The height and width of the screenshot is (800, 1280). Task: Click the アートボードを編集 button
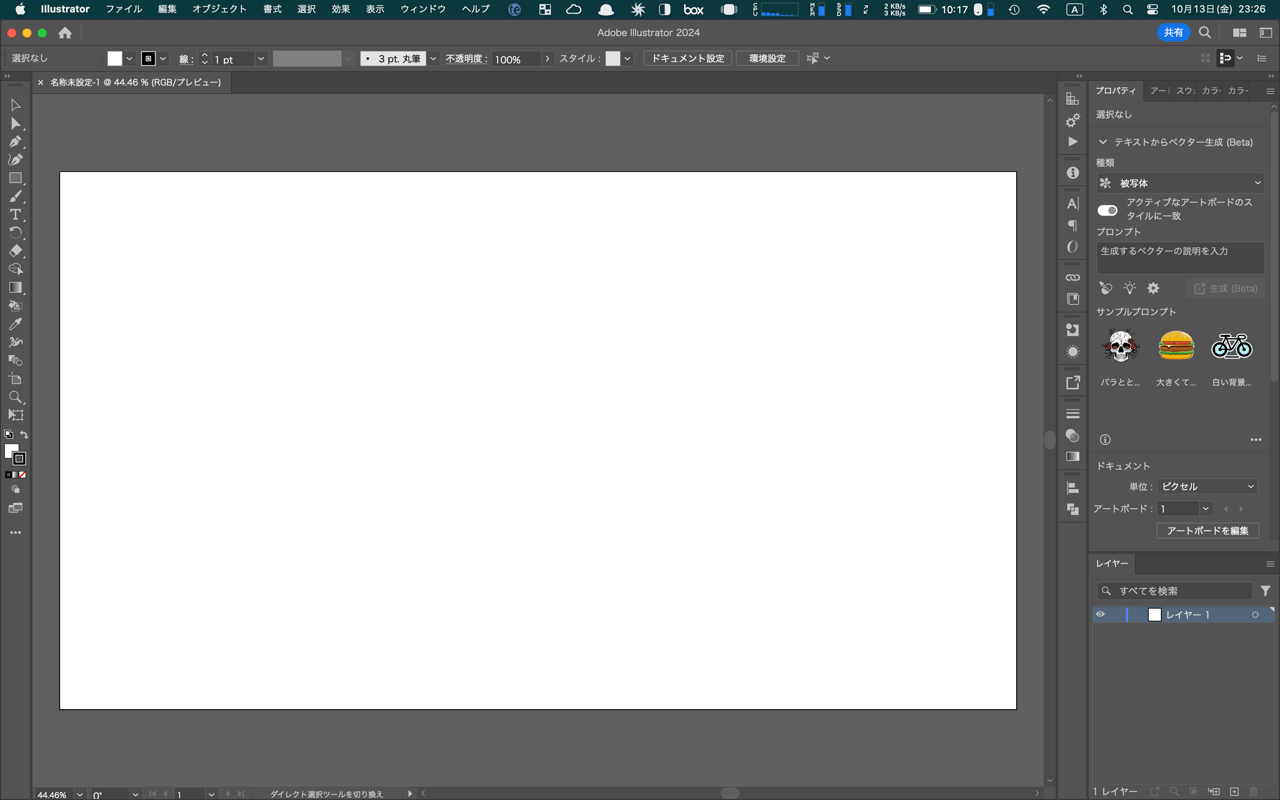1207,531
